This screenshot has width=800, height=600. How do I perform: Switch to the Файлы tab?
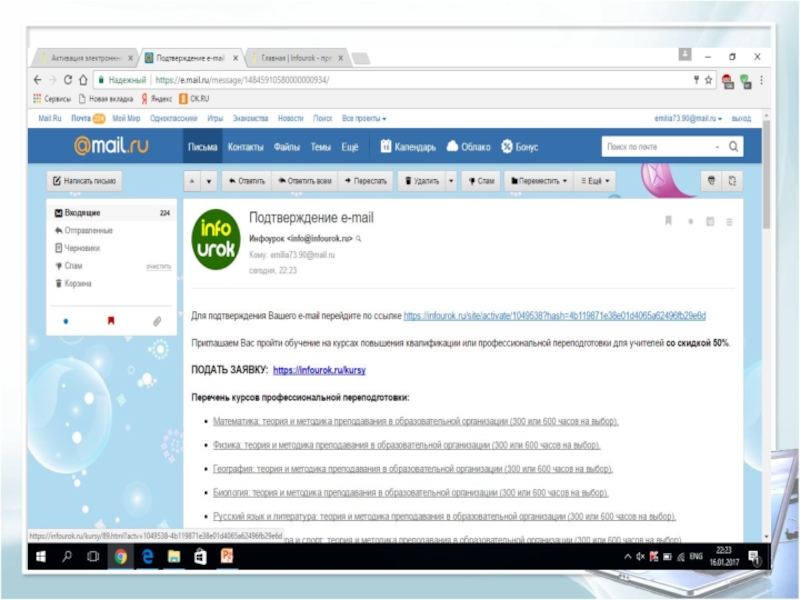(287, 147)
